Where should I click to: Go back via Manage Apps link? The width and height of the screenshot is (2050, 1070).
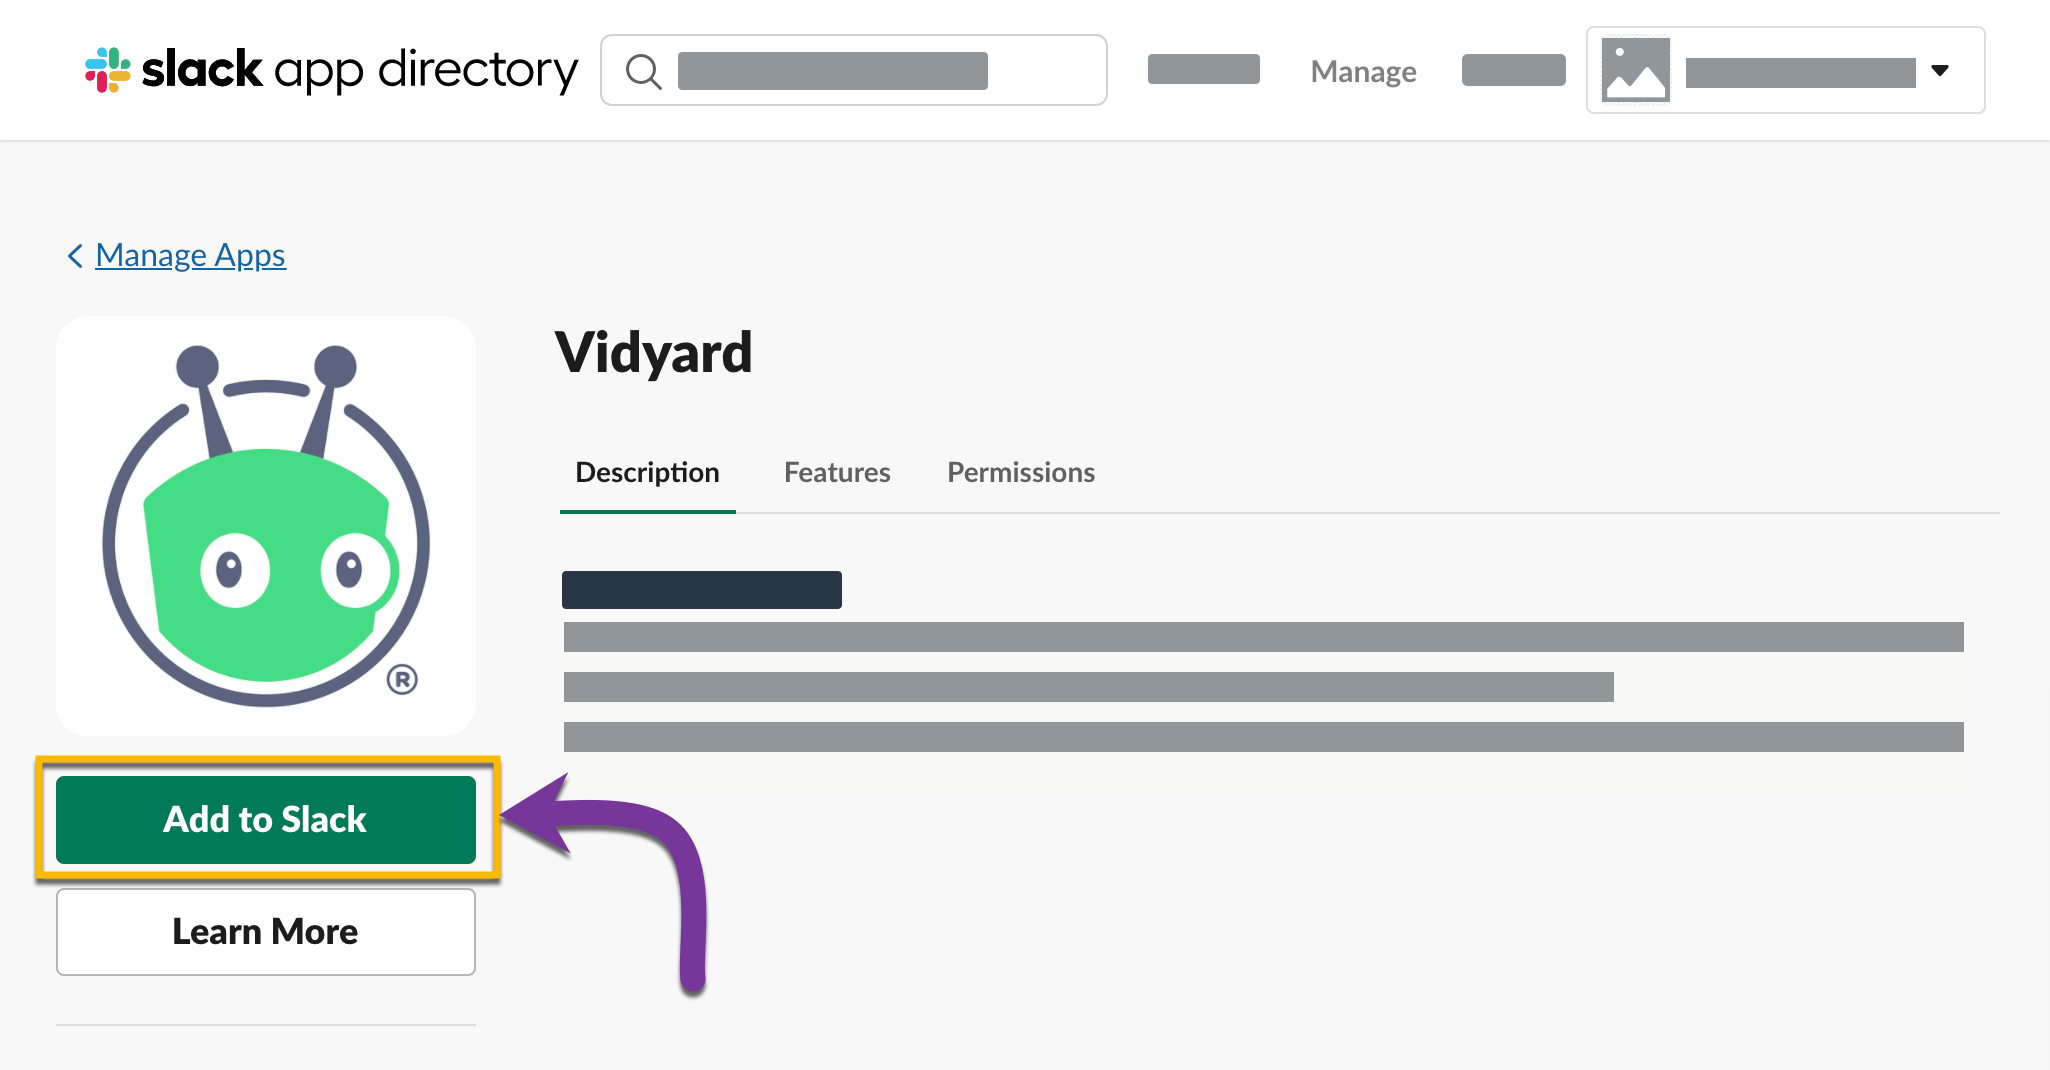[x=190, y=256]
